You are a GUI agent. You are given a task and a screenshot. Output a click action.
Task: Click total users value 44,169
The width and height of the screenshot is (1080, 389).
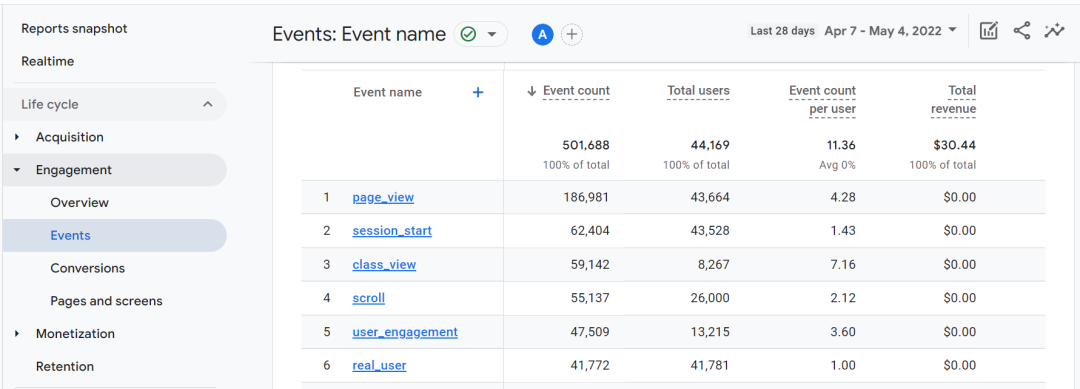[x=710, y=145]
